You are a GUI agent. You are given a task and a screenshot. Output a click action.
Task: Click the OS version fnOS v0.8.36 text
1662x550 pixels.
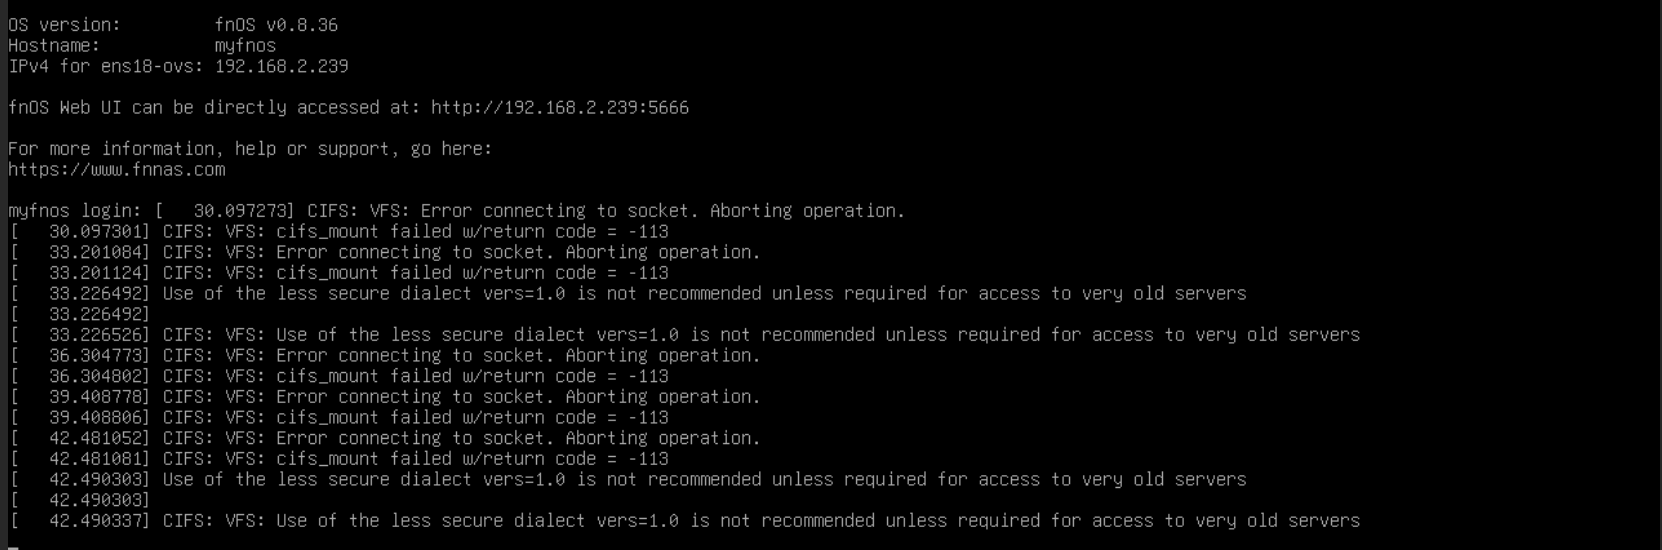(x=276, y=25)
